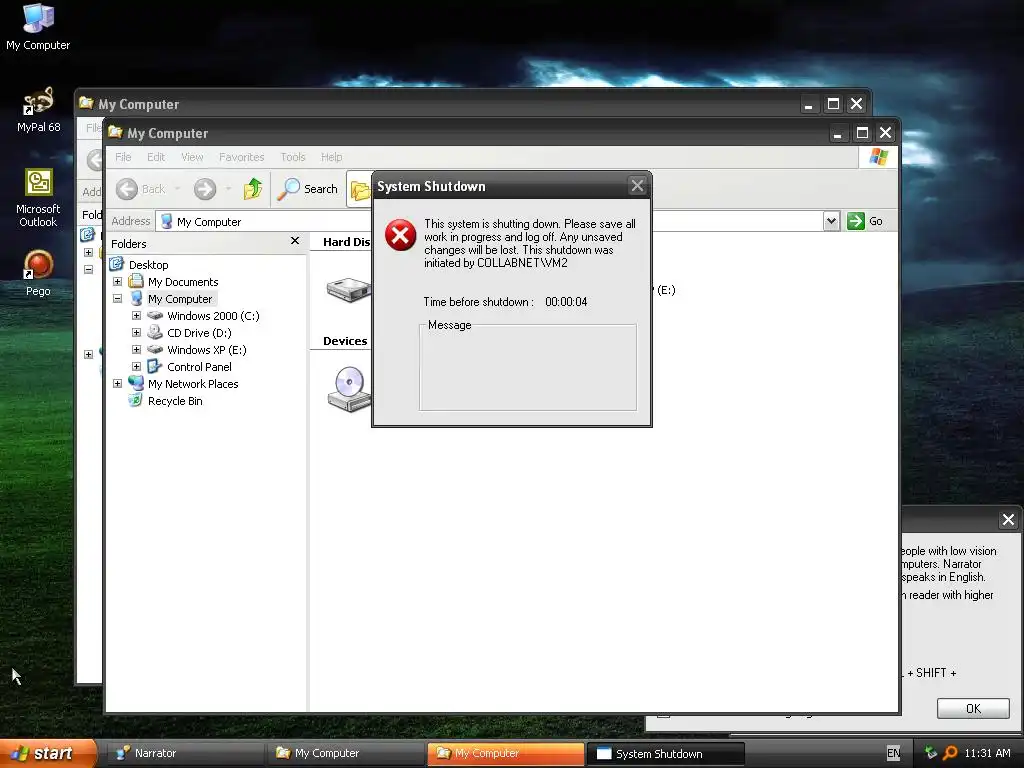Open the Tools menu
This screenshot has width=1024, height=768.
coord(293,157)
